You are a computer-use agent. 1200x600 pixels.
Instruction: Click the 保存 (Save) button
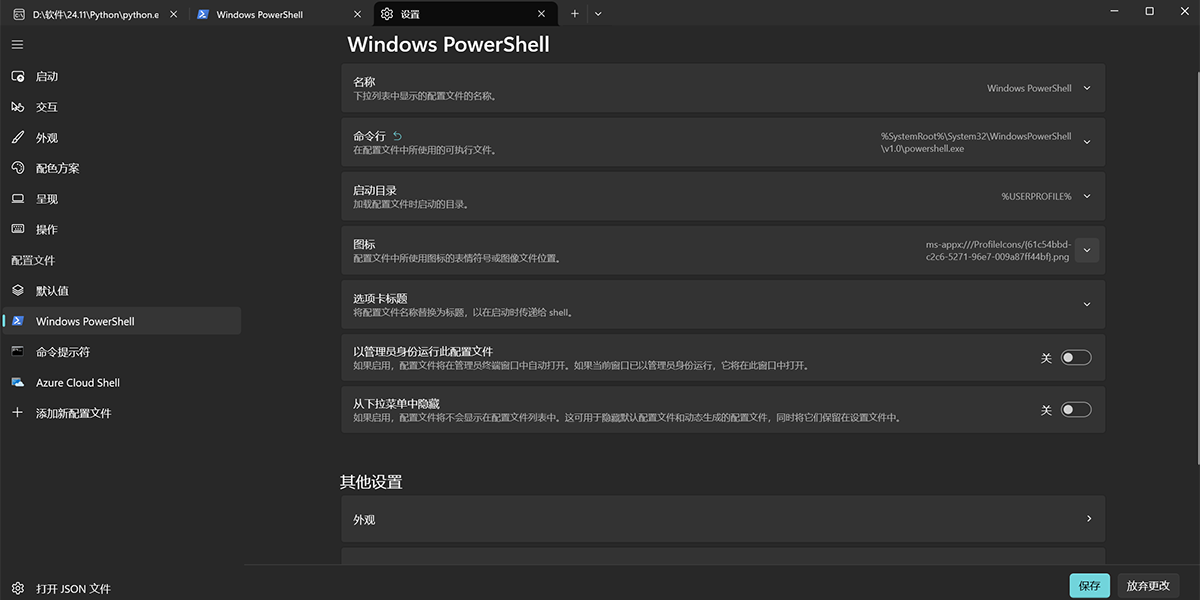pyautogui.click(x=1088, y=585)
